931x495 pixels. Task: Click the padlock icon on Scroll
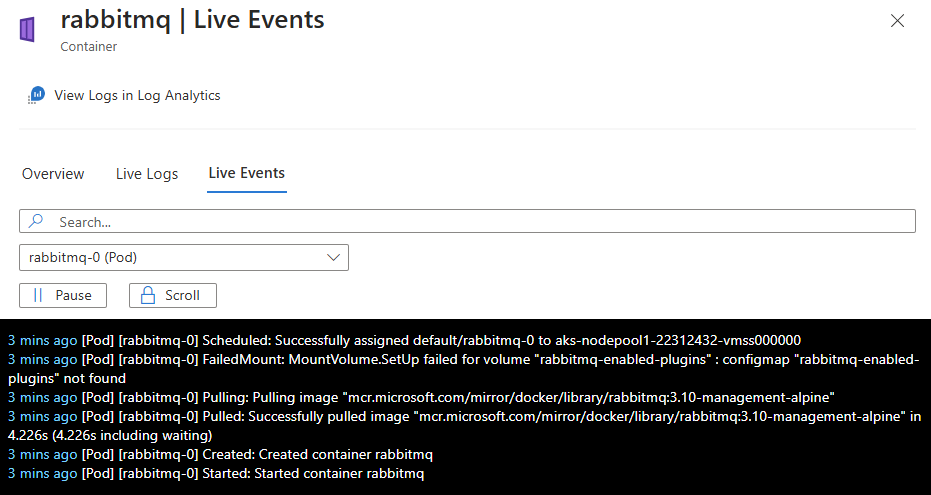pyautogui.click(x=148, y=295)
